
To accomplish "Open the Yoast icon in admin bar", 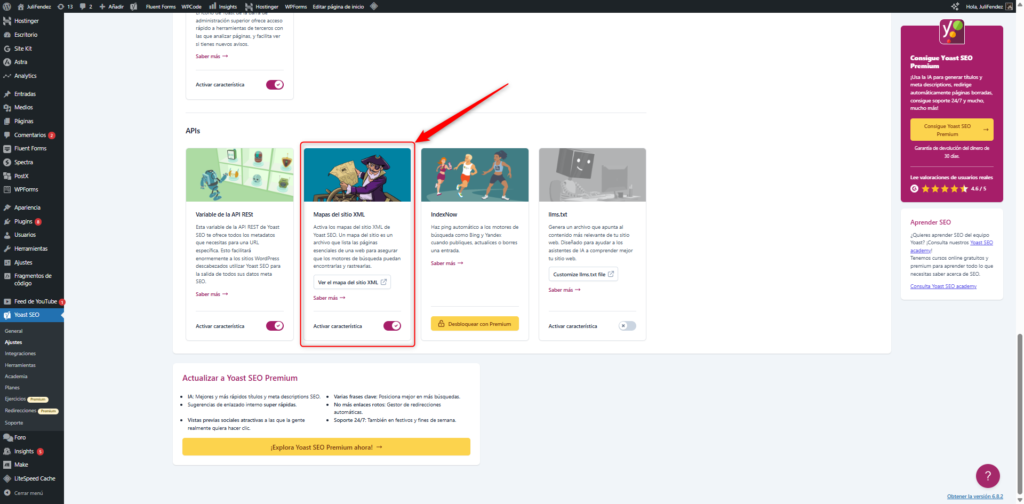I will pyautogui.click(x=134, y=6).
